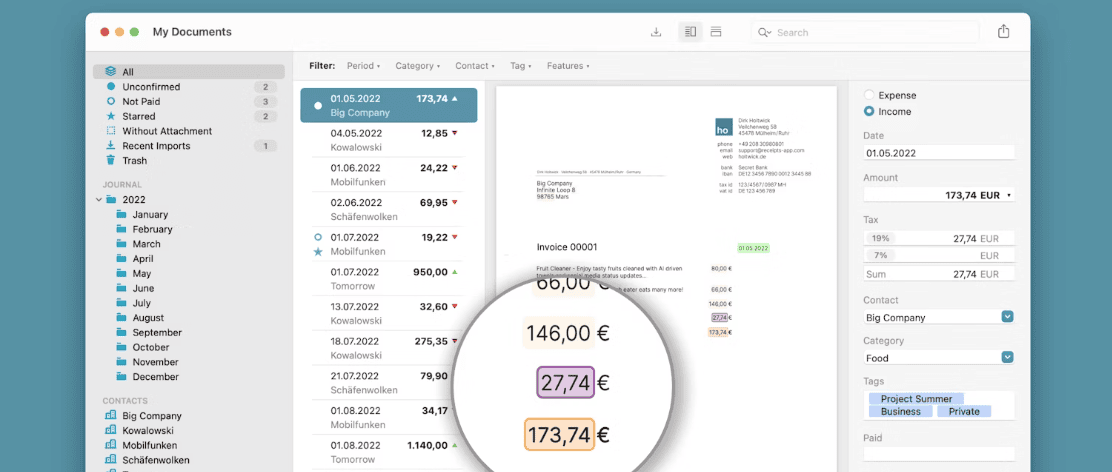Click the white dot on the Big Company entry
Image resolution: width=1112 pixels, height=472 pixels.
click(x=318, y=106)
